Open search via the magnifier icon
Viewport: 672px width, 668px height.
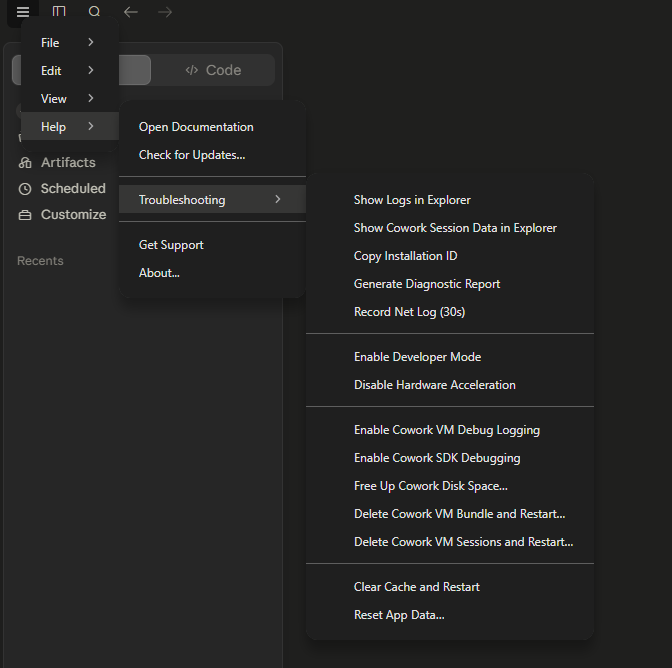point(94,12)
